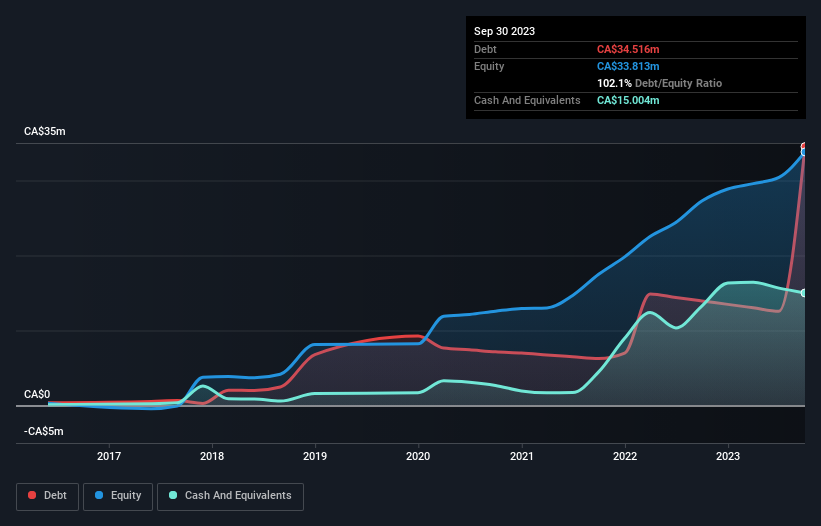Click the 102.1% Debt/Equity Ratio text

(659, 84)
